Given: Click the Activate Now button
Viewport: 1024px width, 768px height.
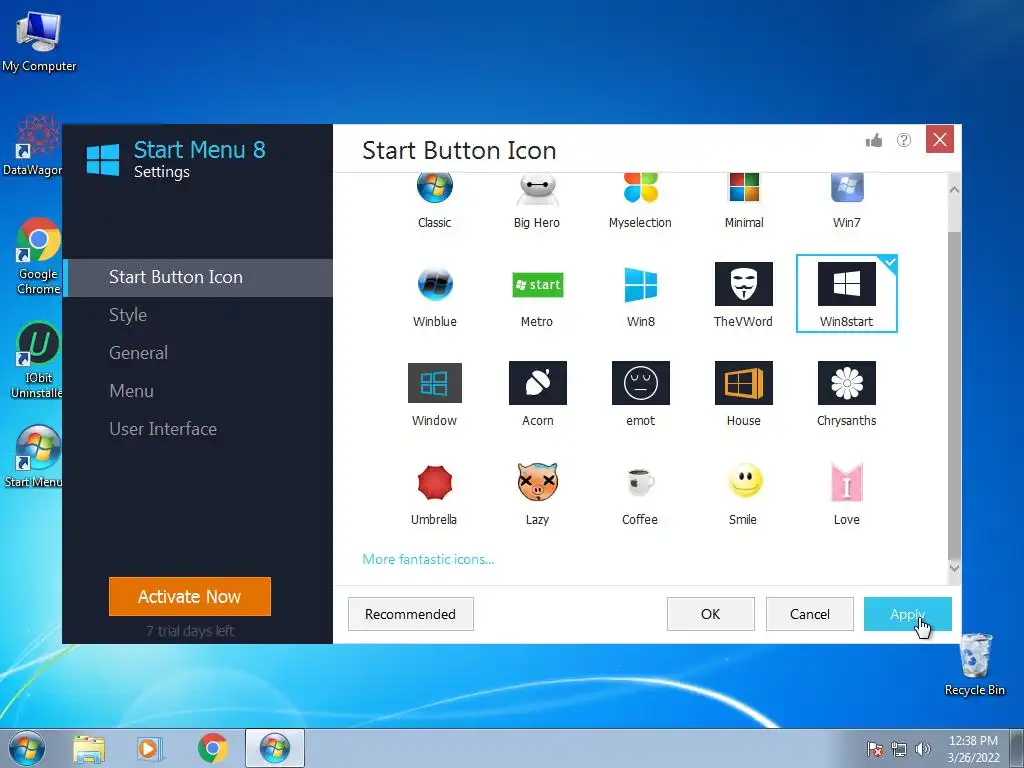Looking at the screenshot, I should [x=189, y=596].
